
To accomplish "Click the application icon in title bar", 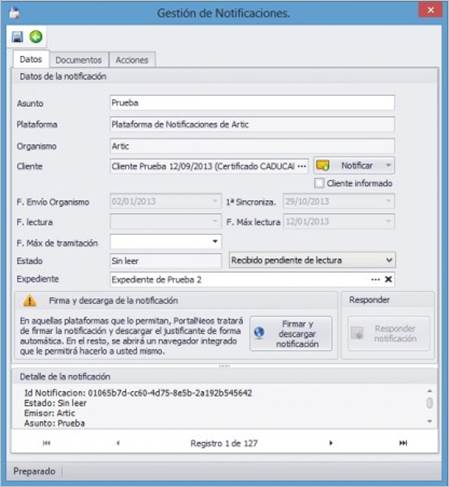I will click(x=14, y=13).
